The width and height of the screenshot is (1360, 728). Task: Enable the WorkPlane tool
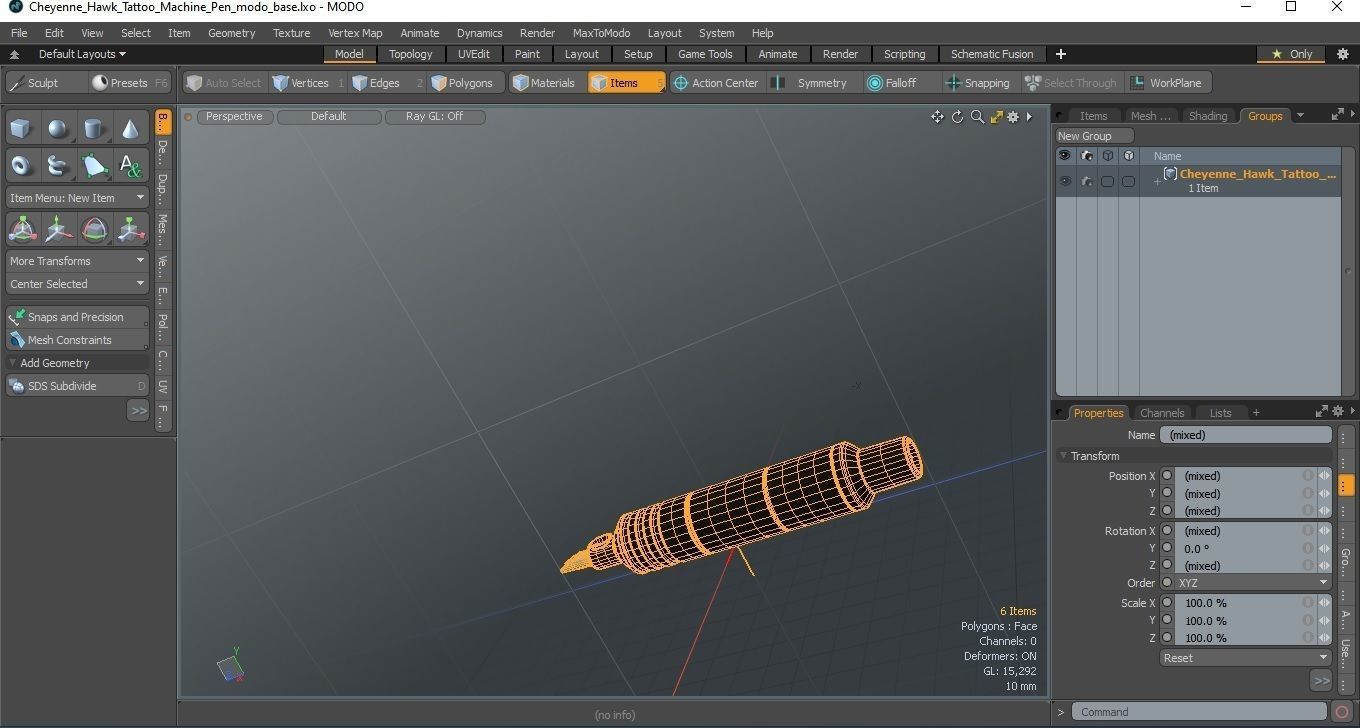point(1168,83)
